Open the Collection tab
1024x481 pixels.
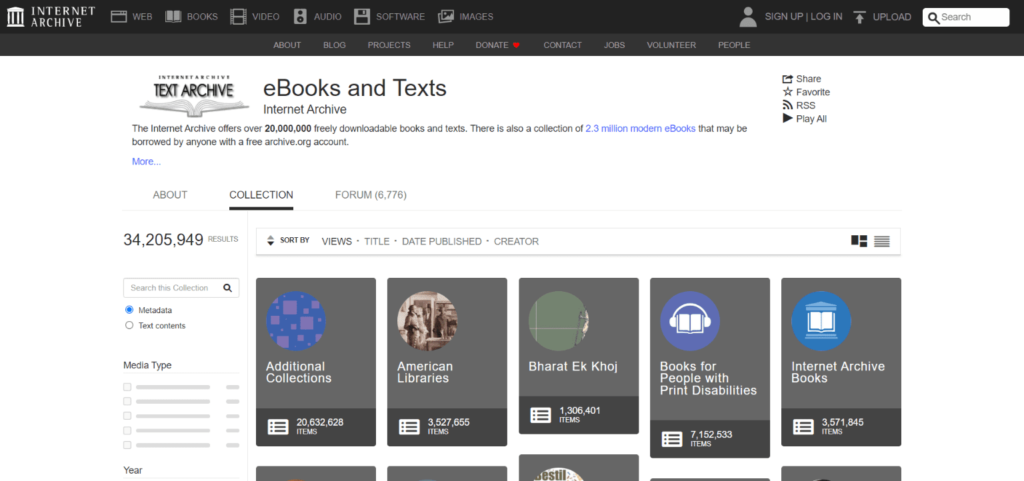click(x=261, y=195)
